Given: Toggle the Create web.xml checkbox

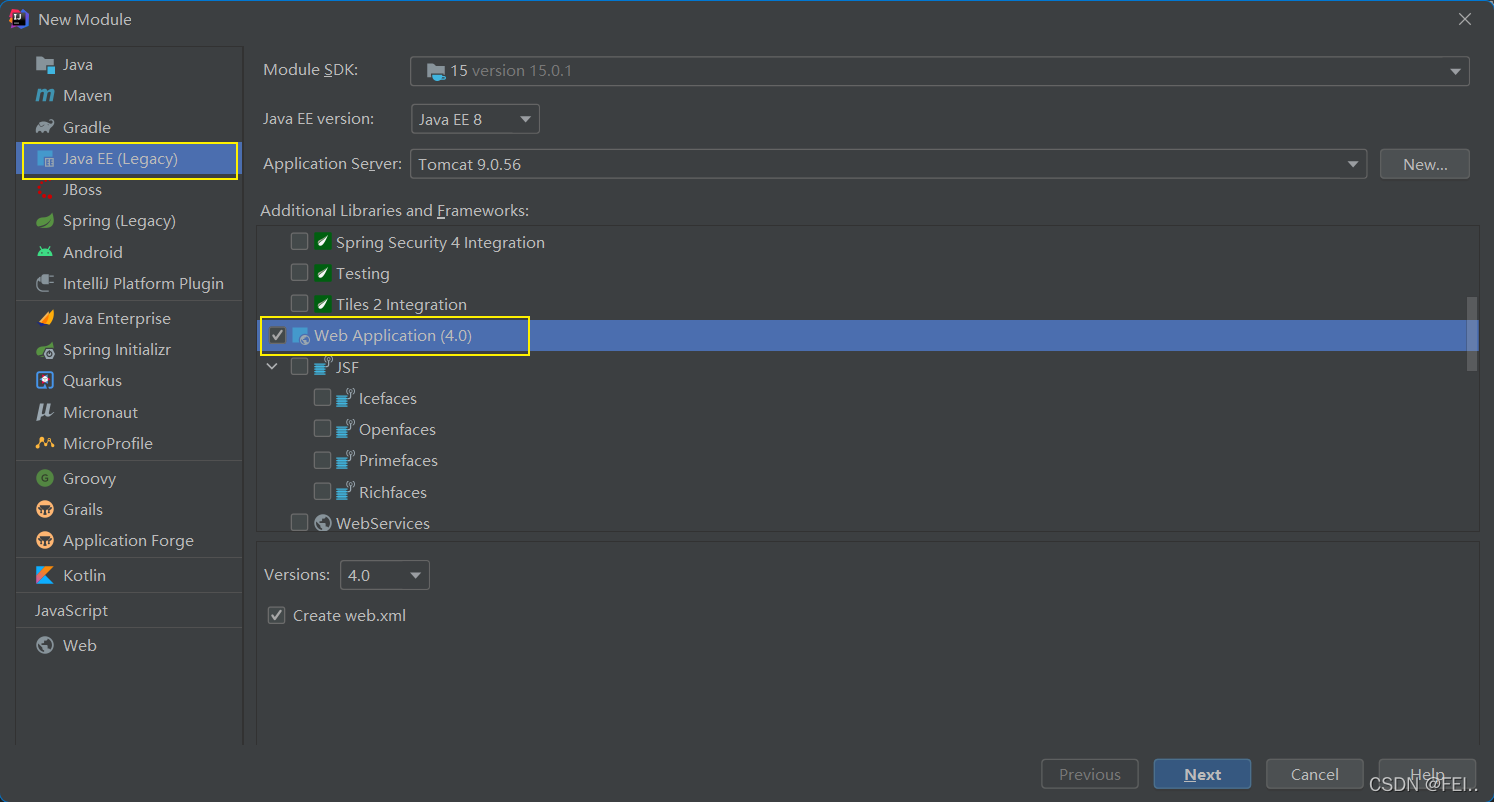Looking at the screenshot, I should [277, 616].
